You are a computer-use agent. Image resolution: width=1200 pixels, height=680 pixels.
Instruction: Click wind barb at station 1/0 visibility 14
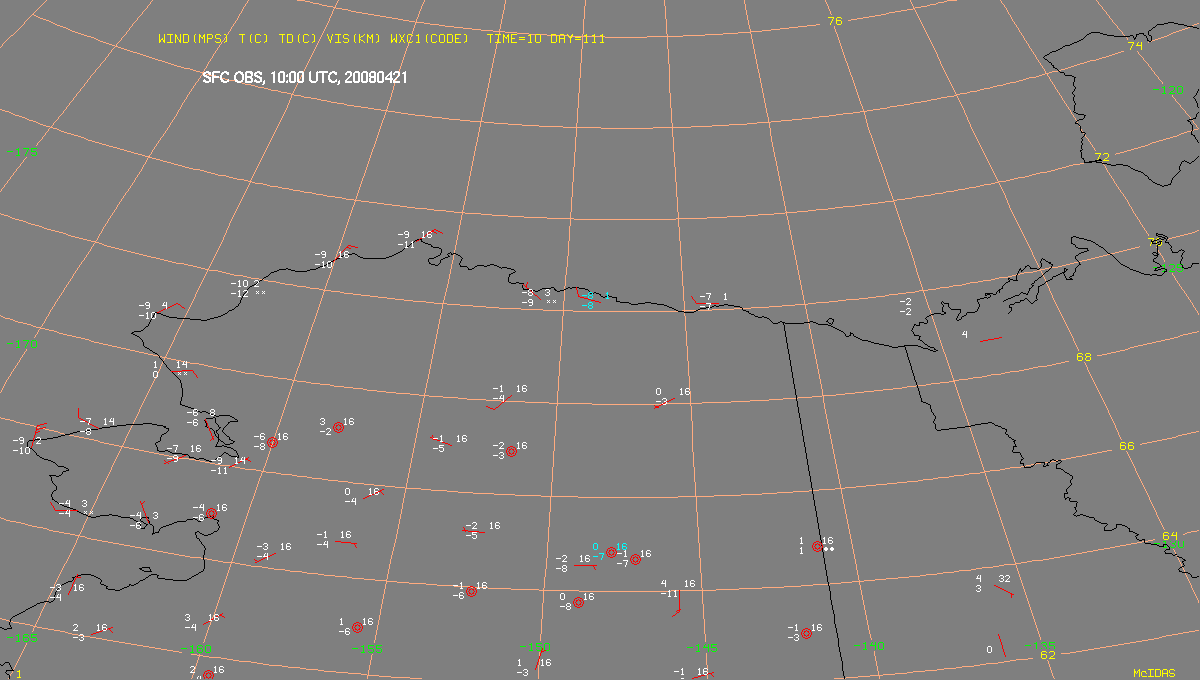[184, 372]
